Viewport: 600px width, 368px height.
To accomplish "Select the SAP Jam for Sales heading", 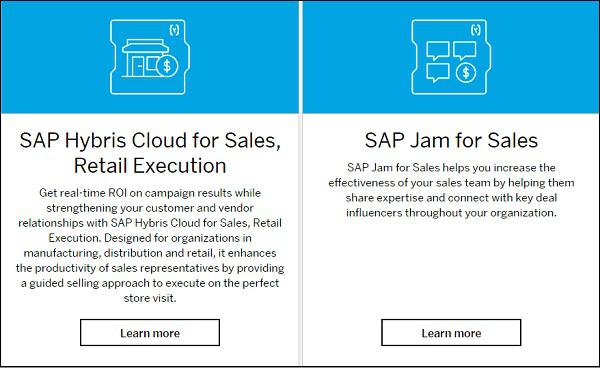I will (451, 140).
